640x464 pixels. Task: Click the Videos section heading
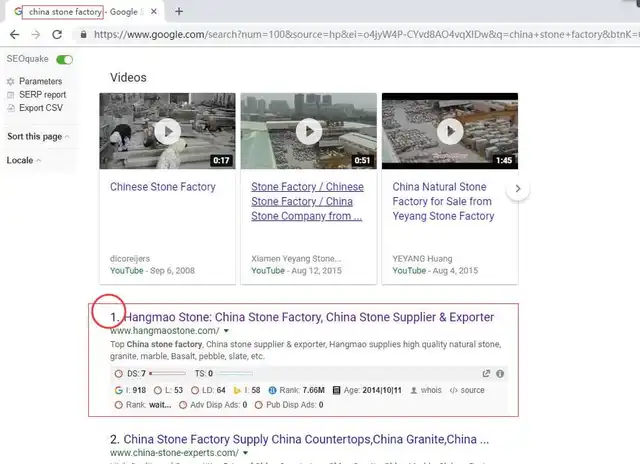point(128,78)
